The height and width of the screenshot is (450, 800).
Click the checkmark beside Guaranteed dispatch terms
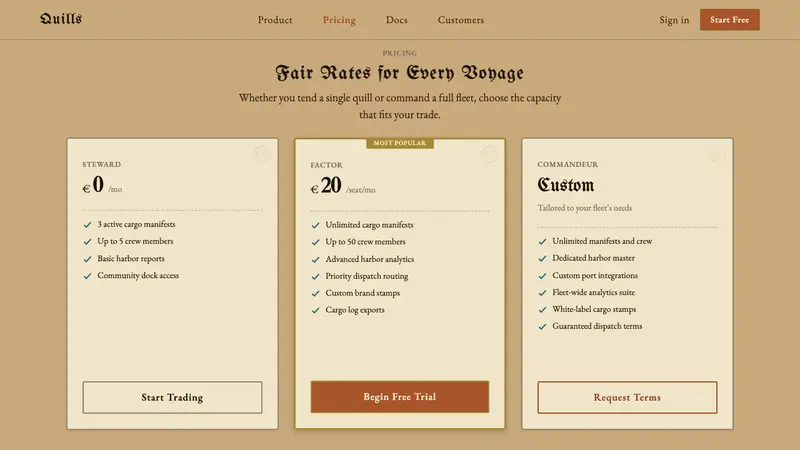(x=542, y=326)
